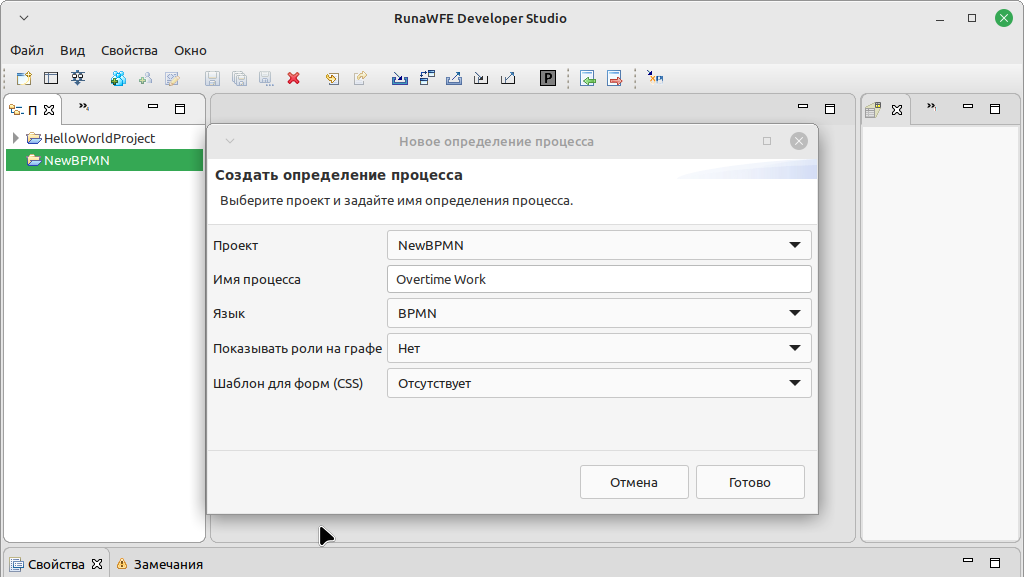Maximize the central editor area
This screenshot has width=1024, height=577.
[x=830, y=109]
